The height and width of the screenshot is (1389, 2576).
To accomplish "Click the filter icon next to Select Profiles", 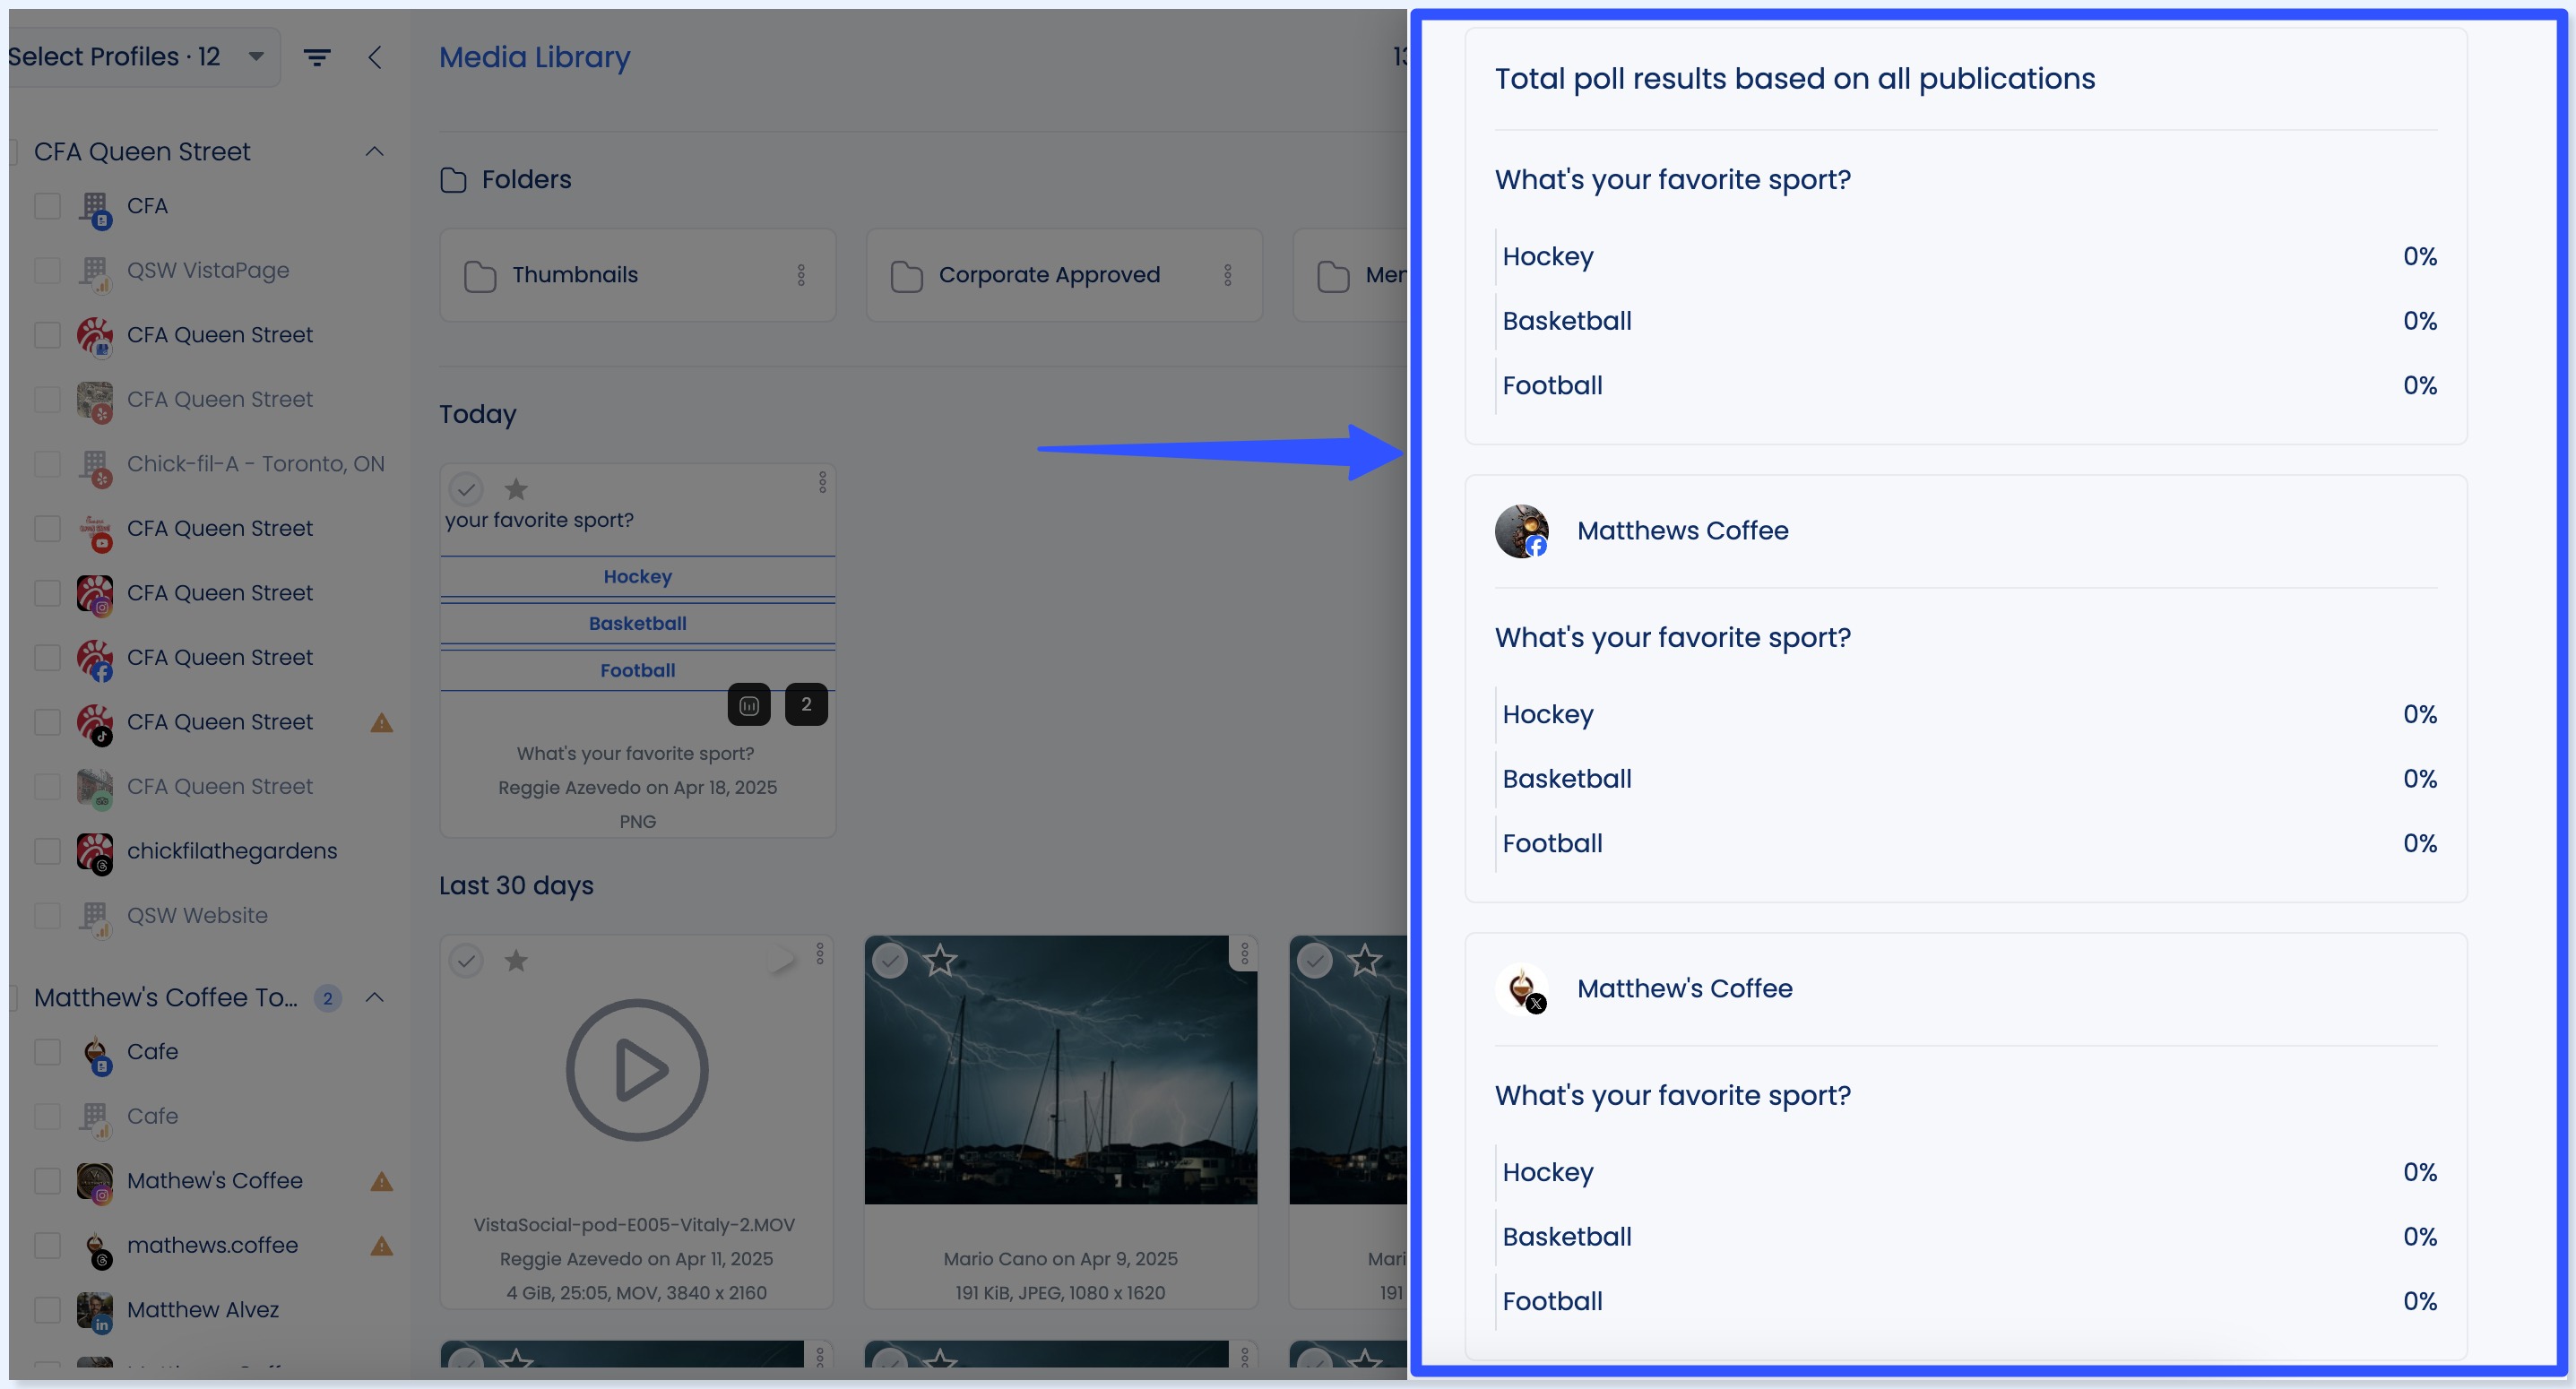I will click(317, 57).
